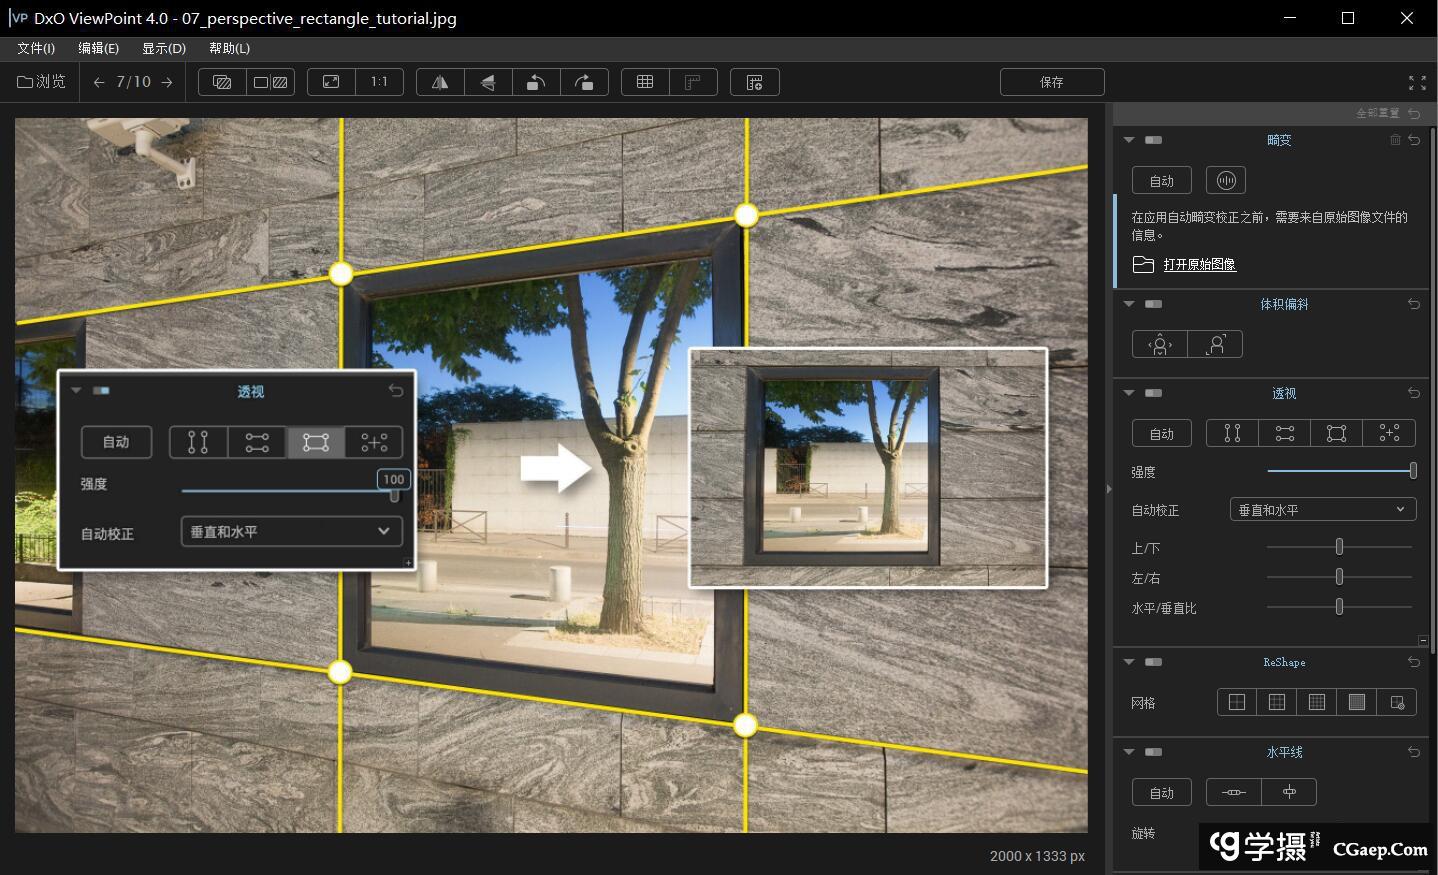Image resolution: width=1438 pixels, height=875 pixels.
Task: Toggle the ReShape panel on/off switch
Action: click(x=1153, y=662)
